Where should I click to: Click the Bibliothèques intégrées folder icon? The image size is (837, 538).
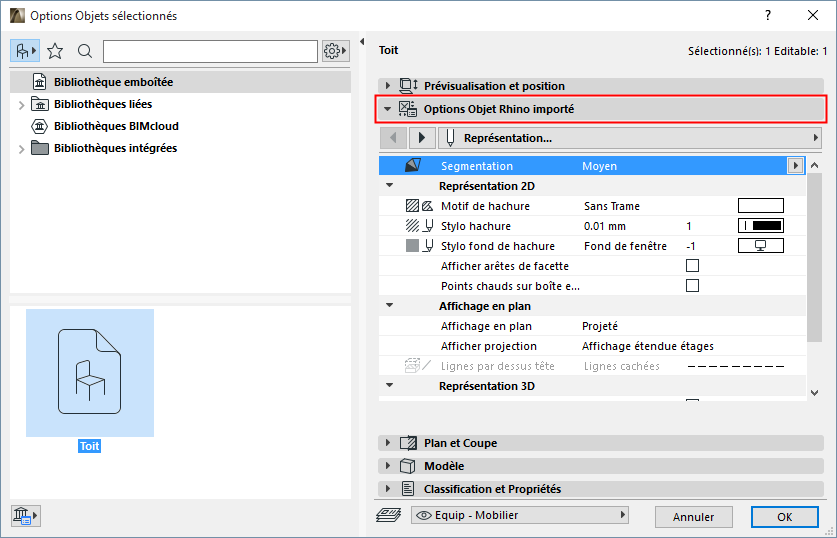(x=40, y=148)
